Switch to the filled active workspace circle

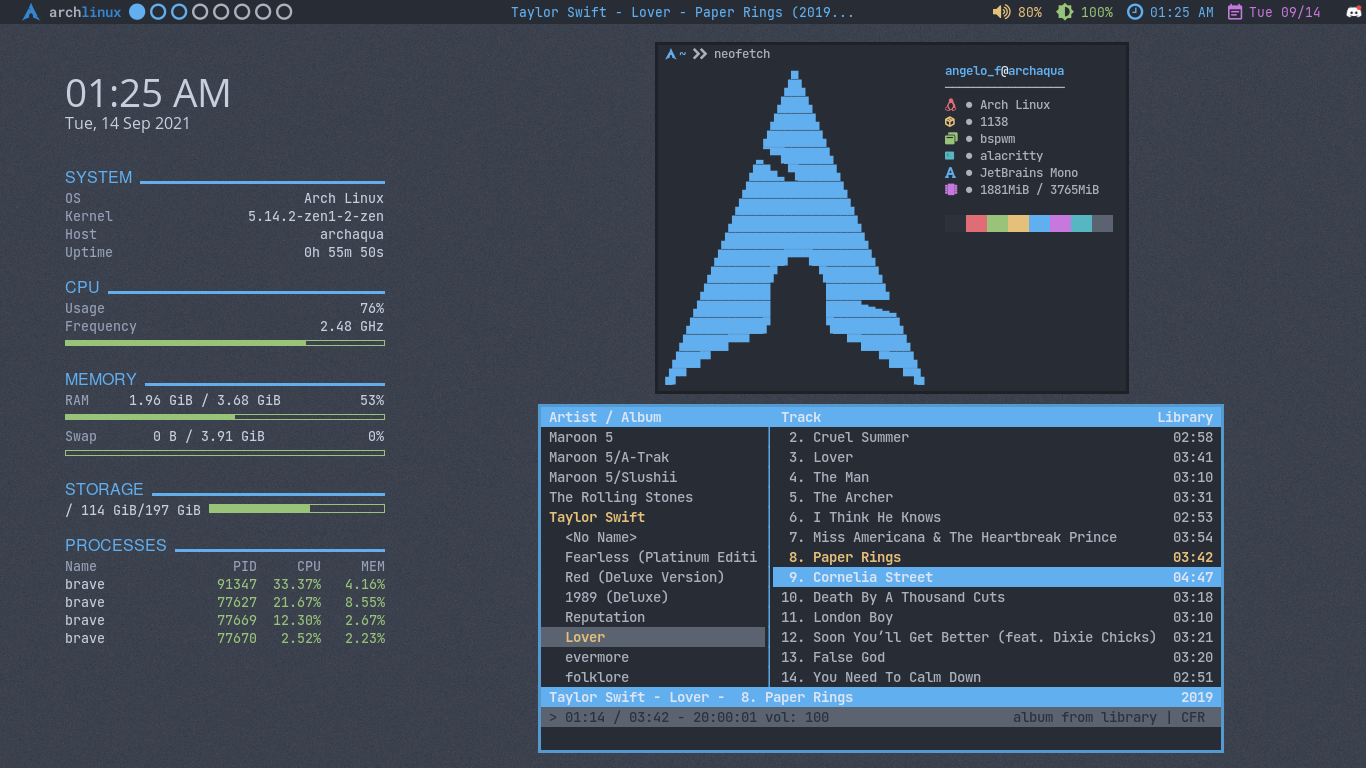click(x=137, y=12)
